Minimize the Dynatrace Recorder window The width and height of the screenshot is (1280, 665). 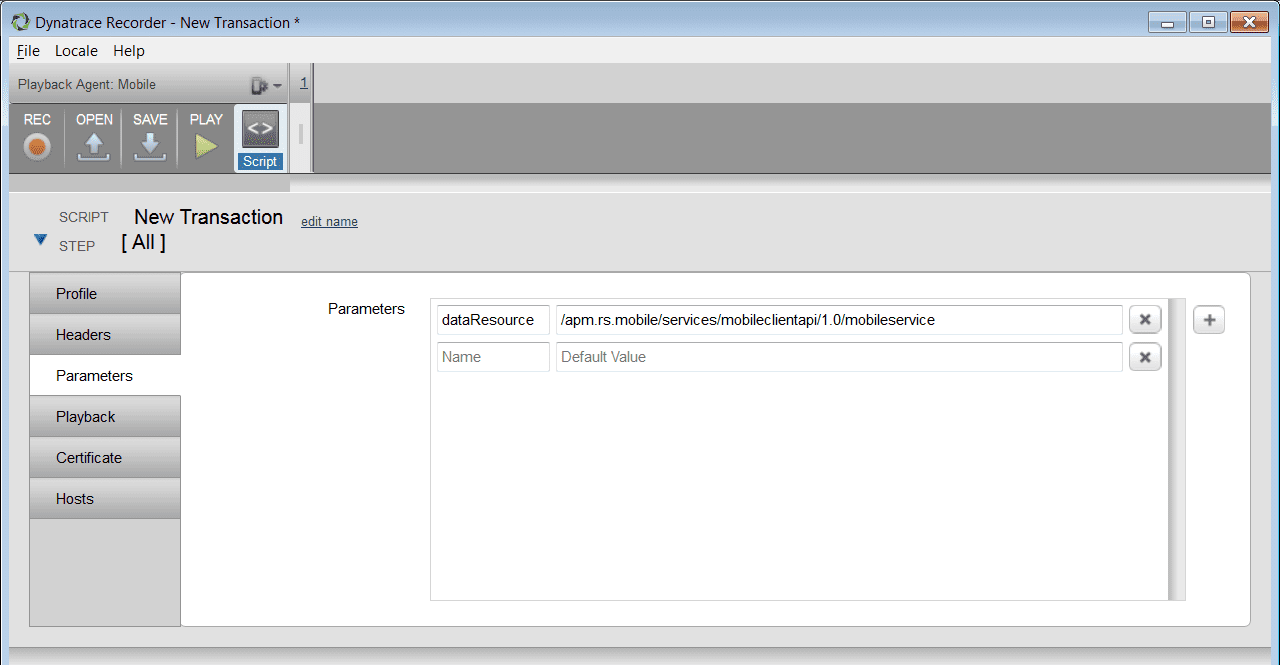click(x=1166, y=22)
